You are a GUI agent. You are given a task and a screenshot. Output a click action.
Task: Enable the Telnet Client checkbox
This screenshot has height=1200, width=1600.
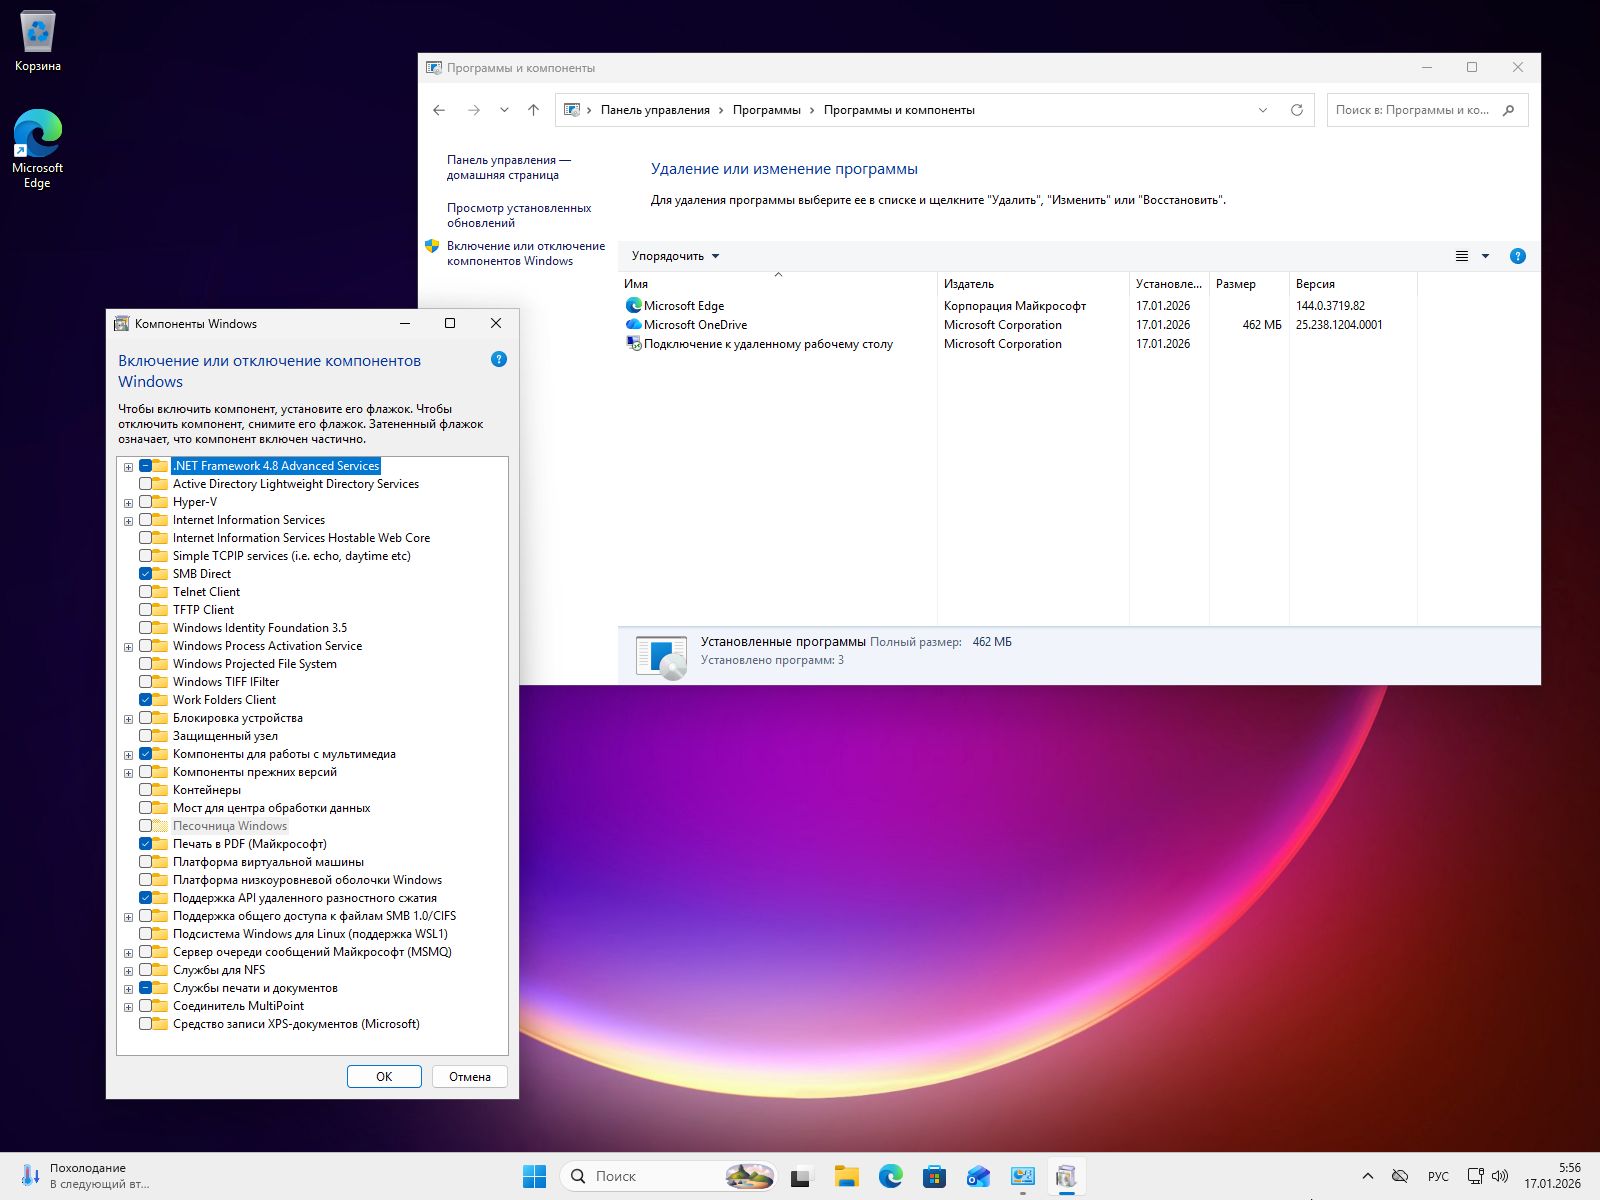(146, 592)
